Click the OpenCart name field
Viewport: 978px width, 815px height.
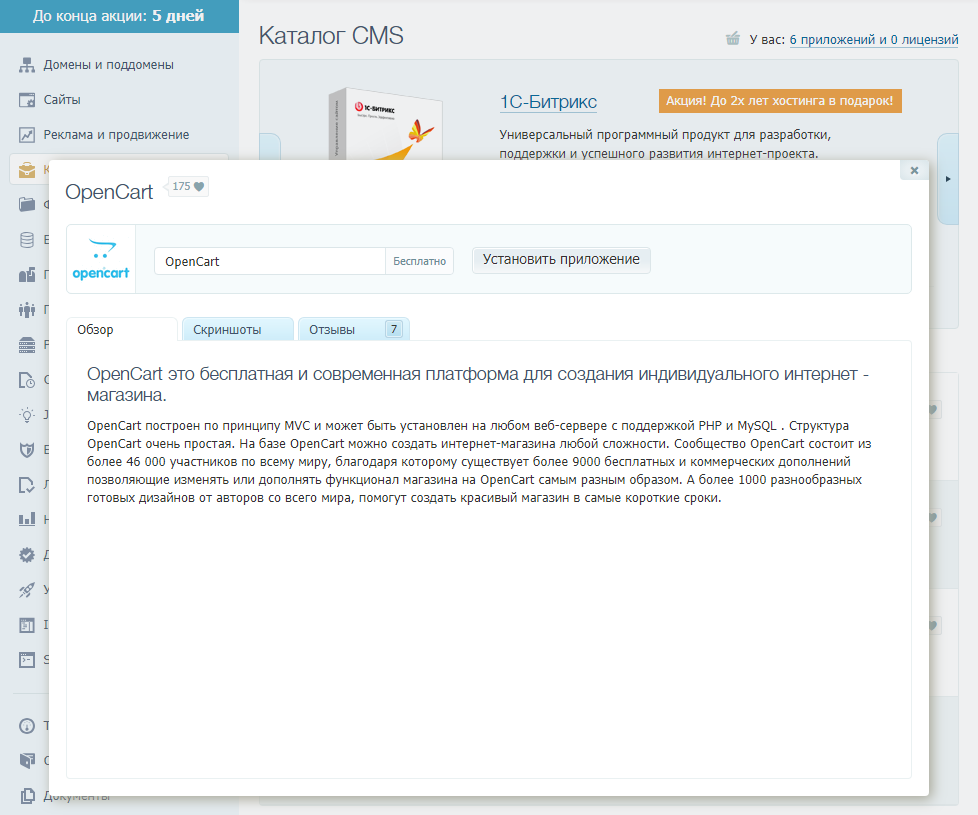(269, 261)
